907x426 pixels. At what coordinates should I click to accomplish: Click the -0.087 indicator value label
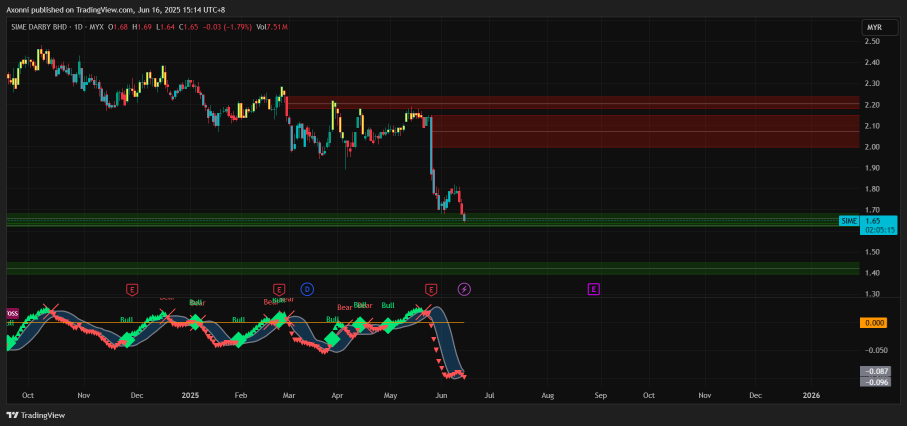click(875, 371)
